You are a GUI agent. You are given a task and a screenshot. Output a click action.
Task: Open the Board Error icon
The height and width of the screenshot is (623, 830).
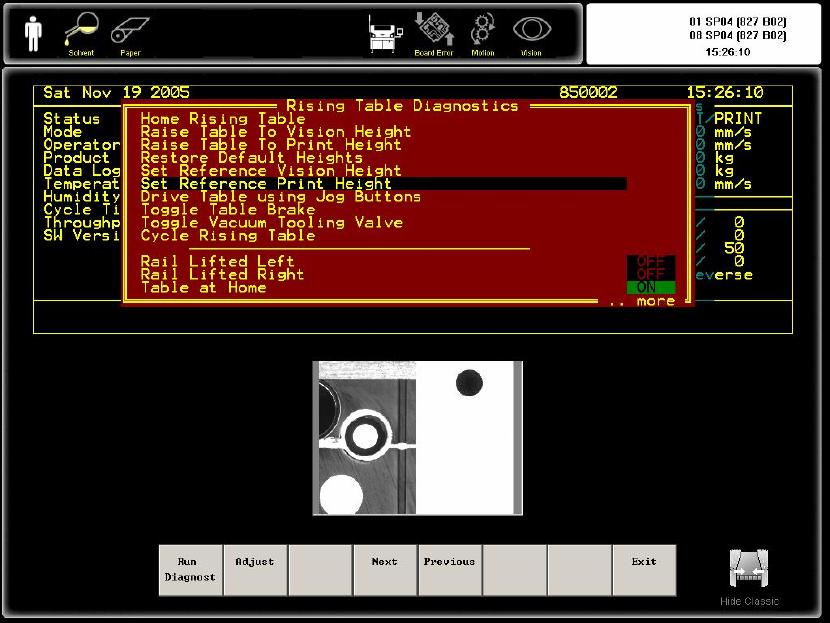pos(434,34)
